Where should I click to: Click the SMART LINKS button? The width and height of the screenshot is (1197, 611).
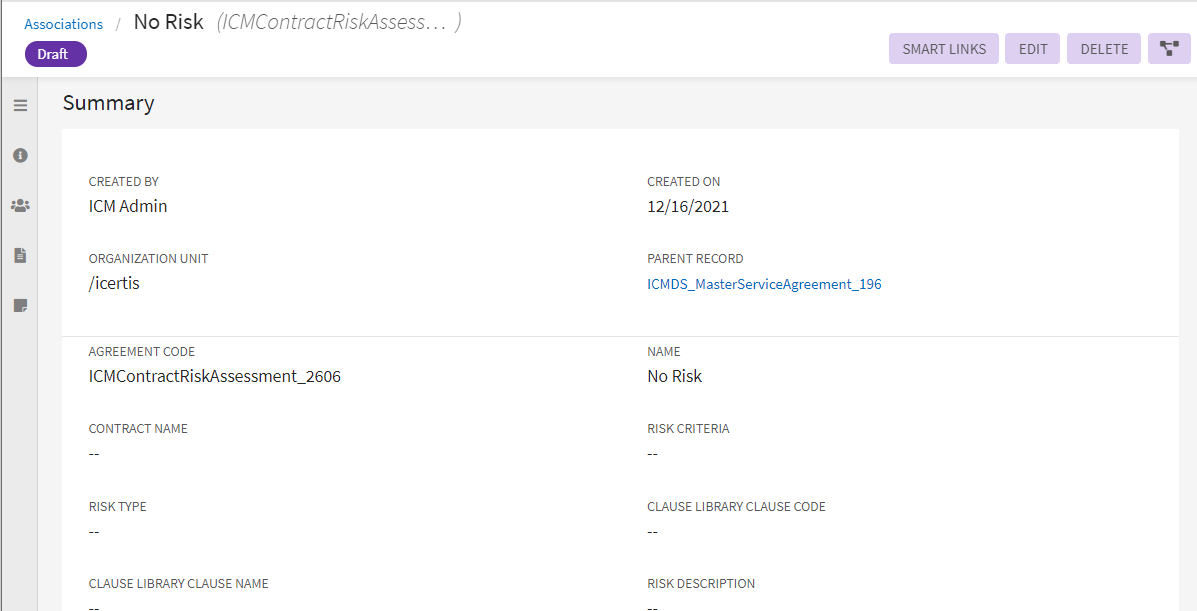[x=943, y=49]
